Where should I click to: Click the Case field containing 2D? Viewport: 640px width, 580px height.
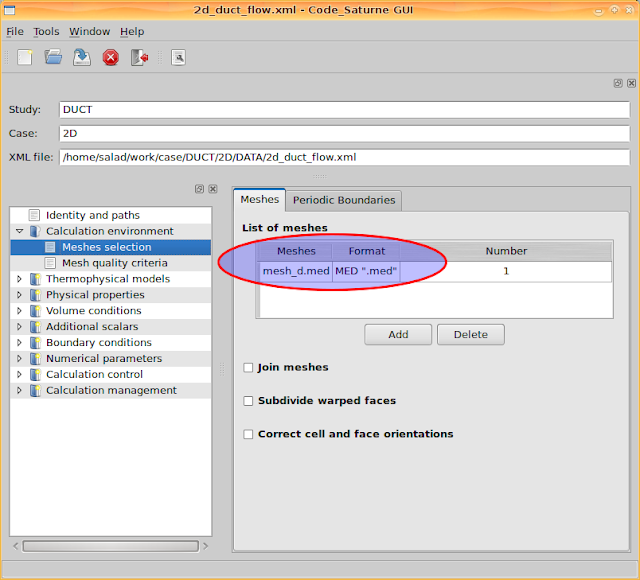coord(344,133)
